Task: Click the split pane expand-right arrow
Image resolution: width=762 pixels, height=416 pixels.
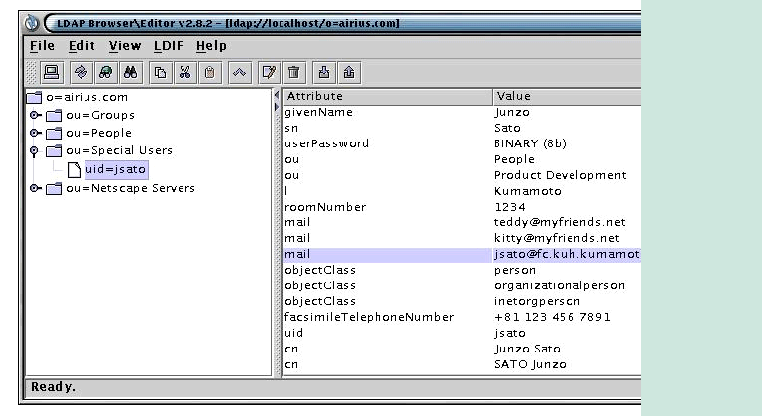Action: [x=277, y=107]
